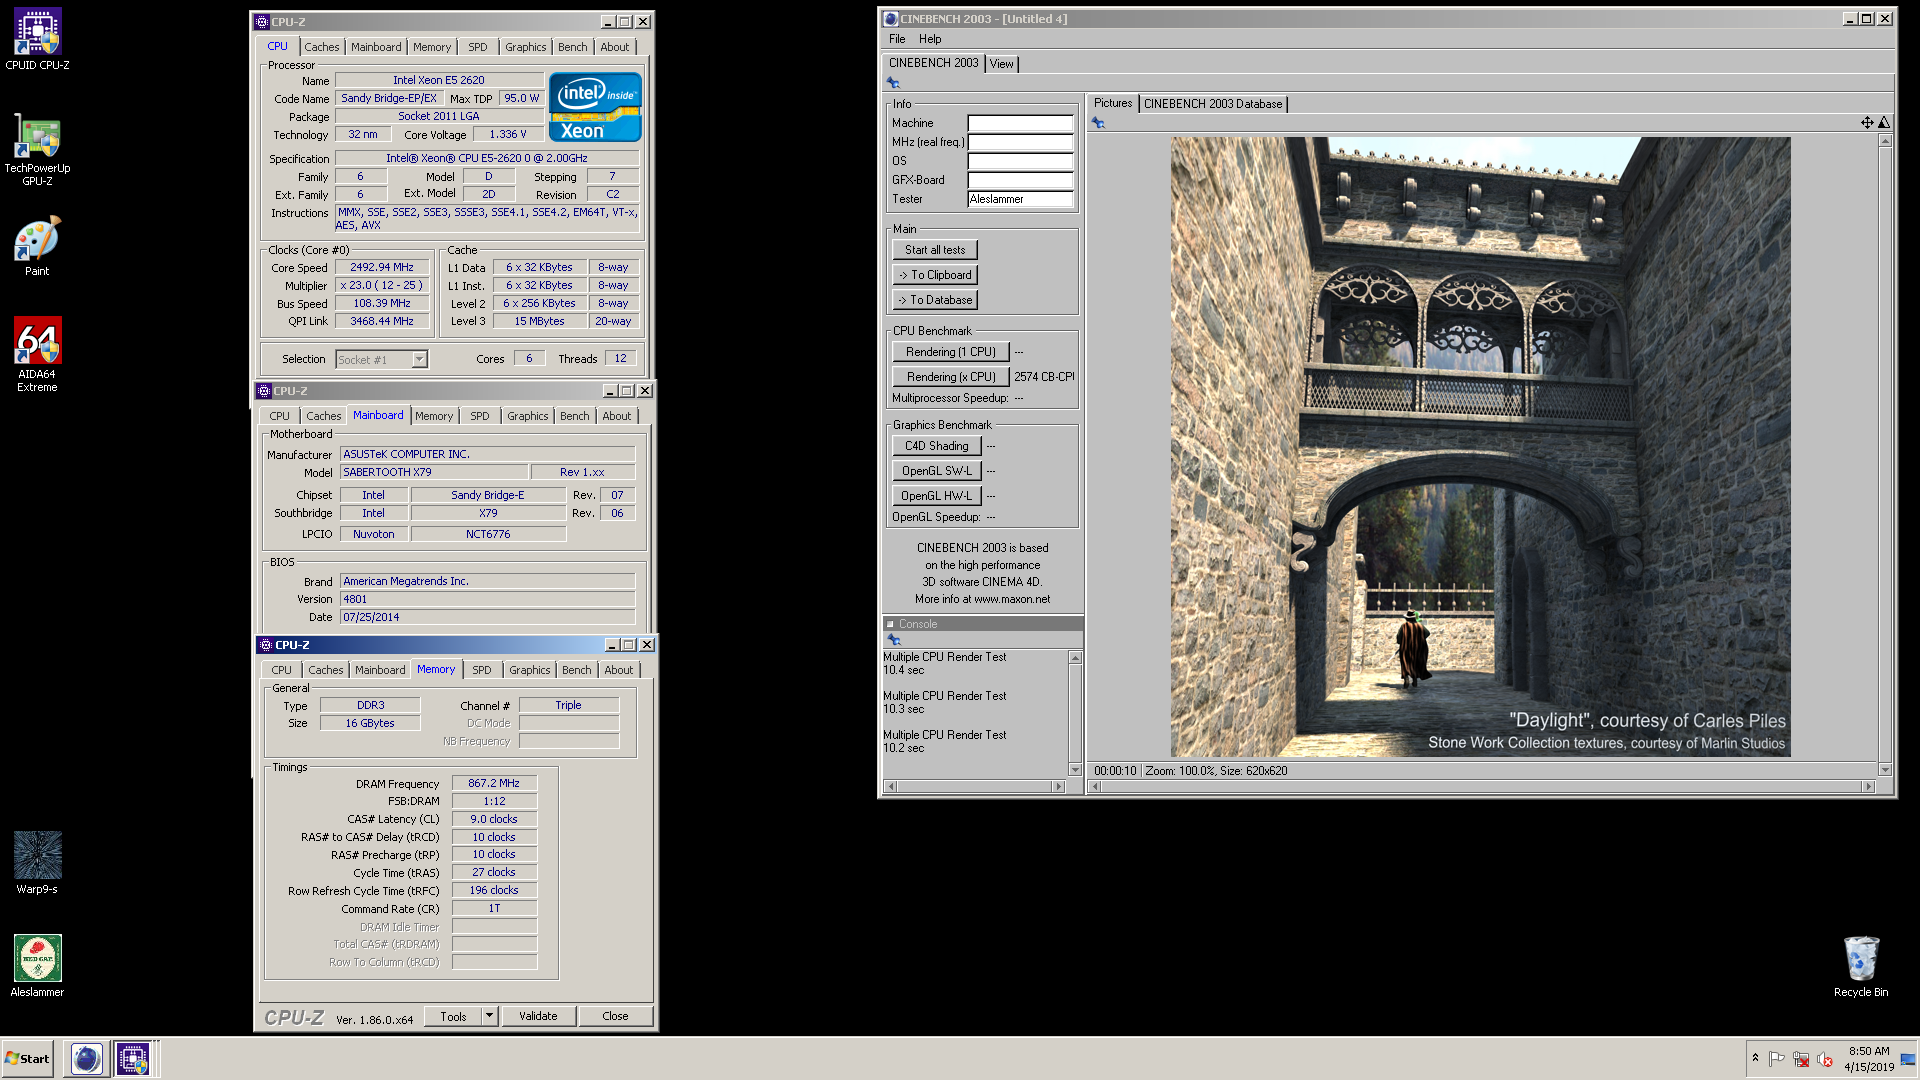Select the Pictures tab in CINEBENCH

1112,103
